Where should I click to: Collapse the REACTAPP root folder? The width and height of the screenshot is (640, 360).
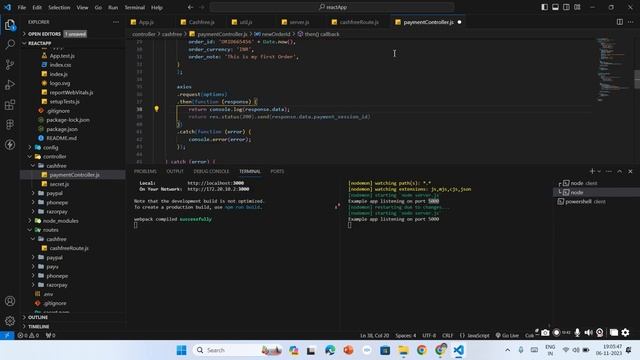point(73,43)
